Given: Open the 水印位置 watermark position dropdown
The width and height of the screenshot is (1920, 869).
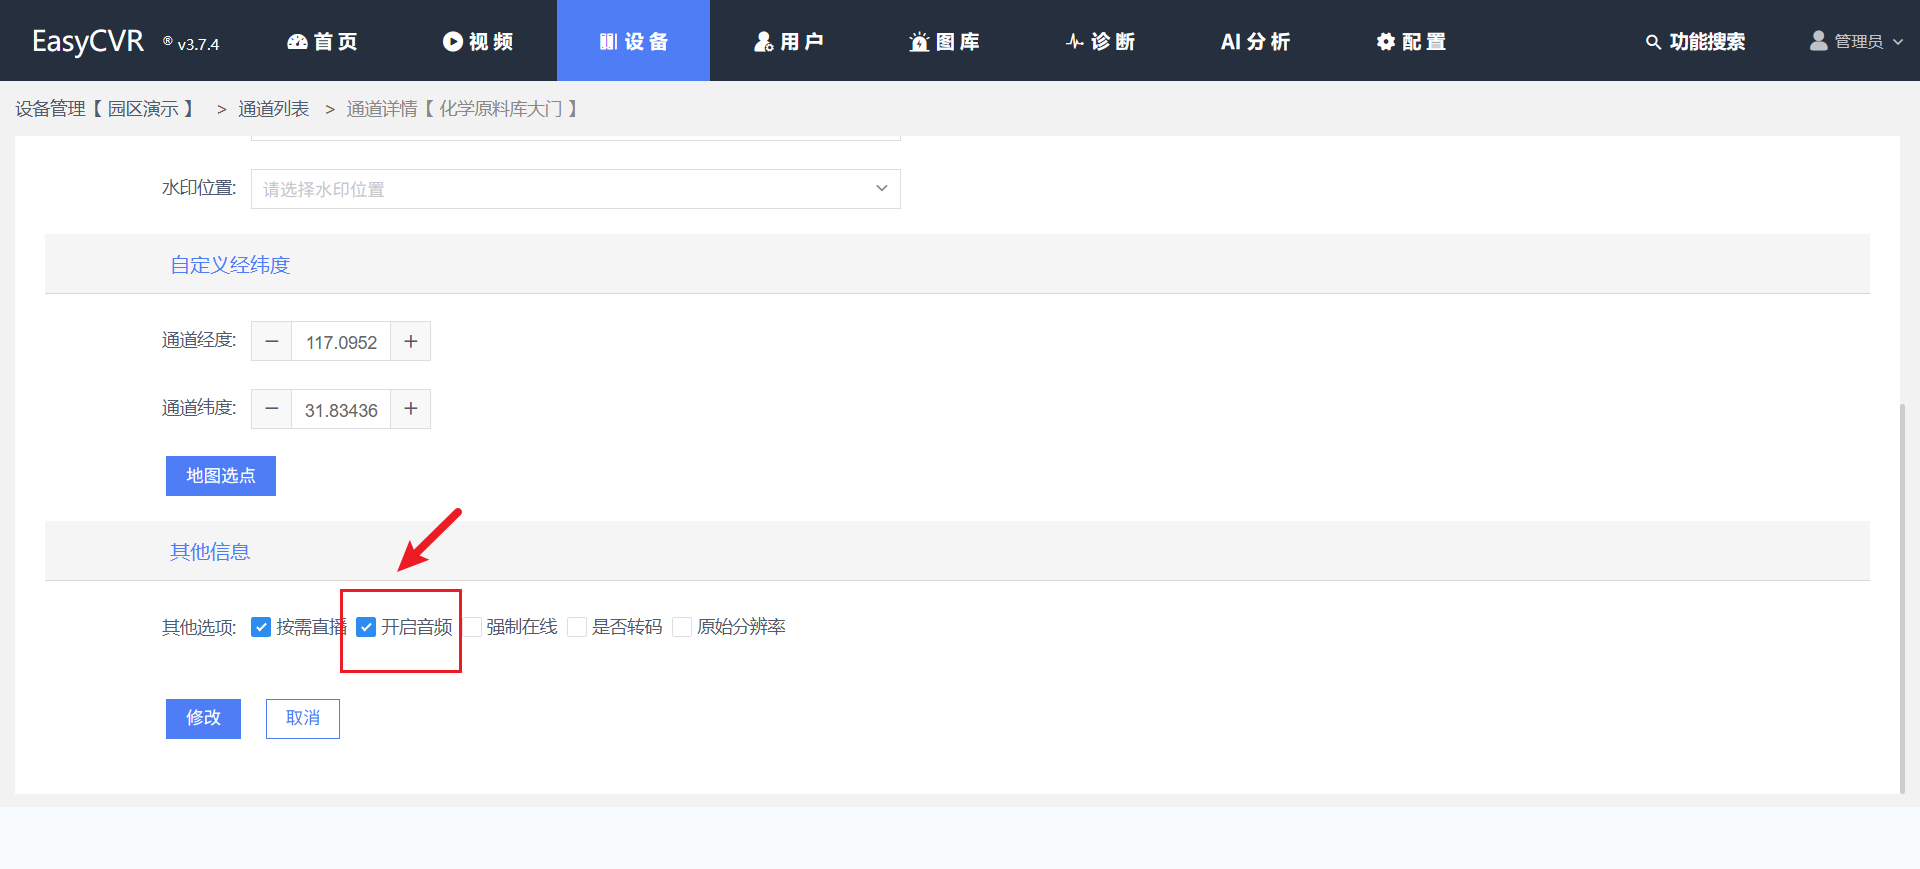Looking at the screenshot, I should coord(575,189).
